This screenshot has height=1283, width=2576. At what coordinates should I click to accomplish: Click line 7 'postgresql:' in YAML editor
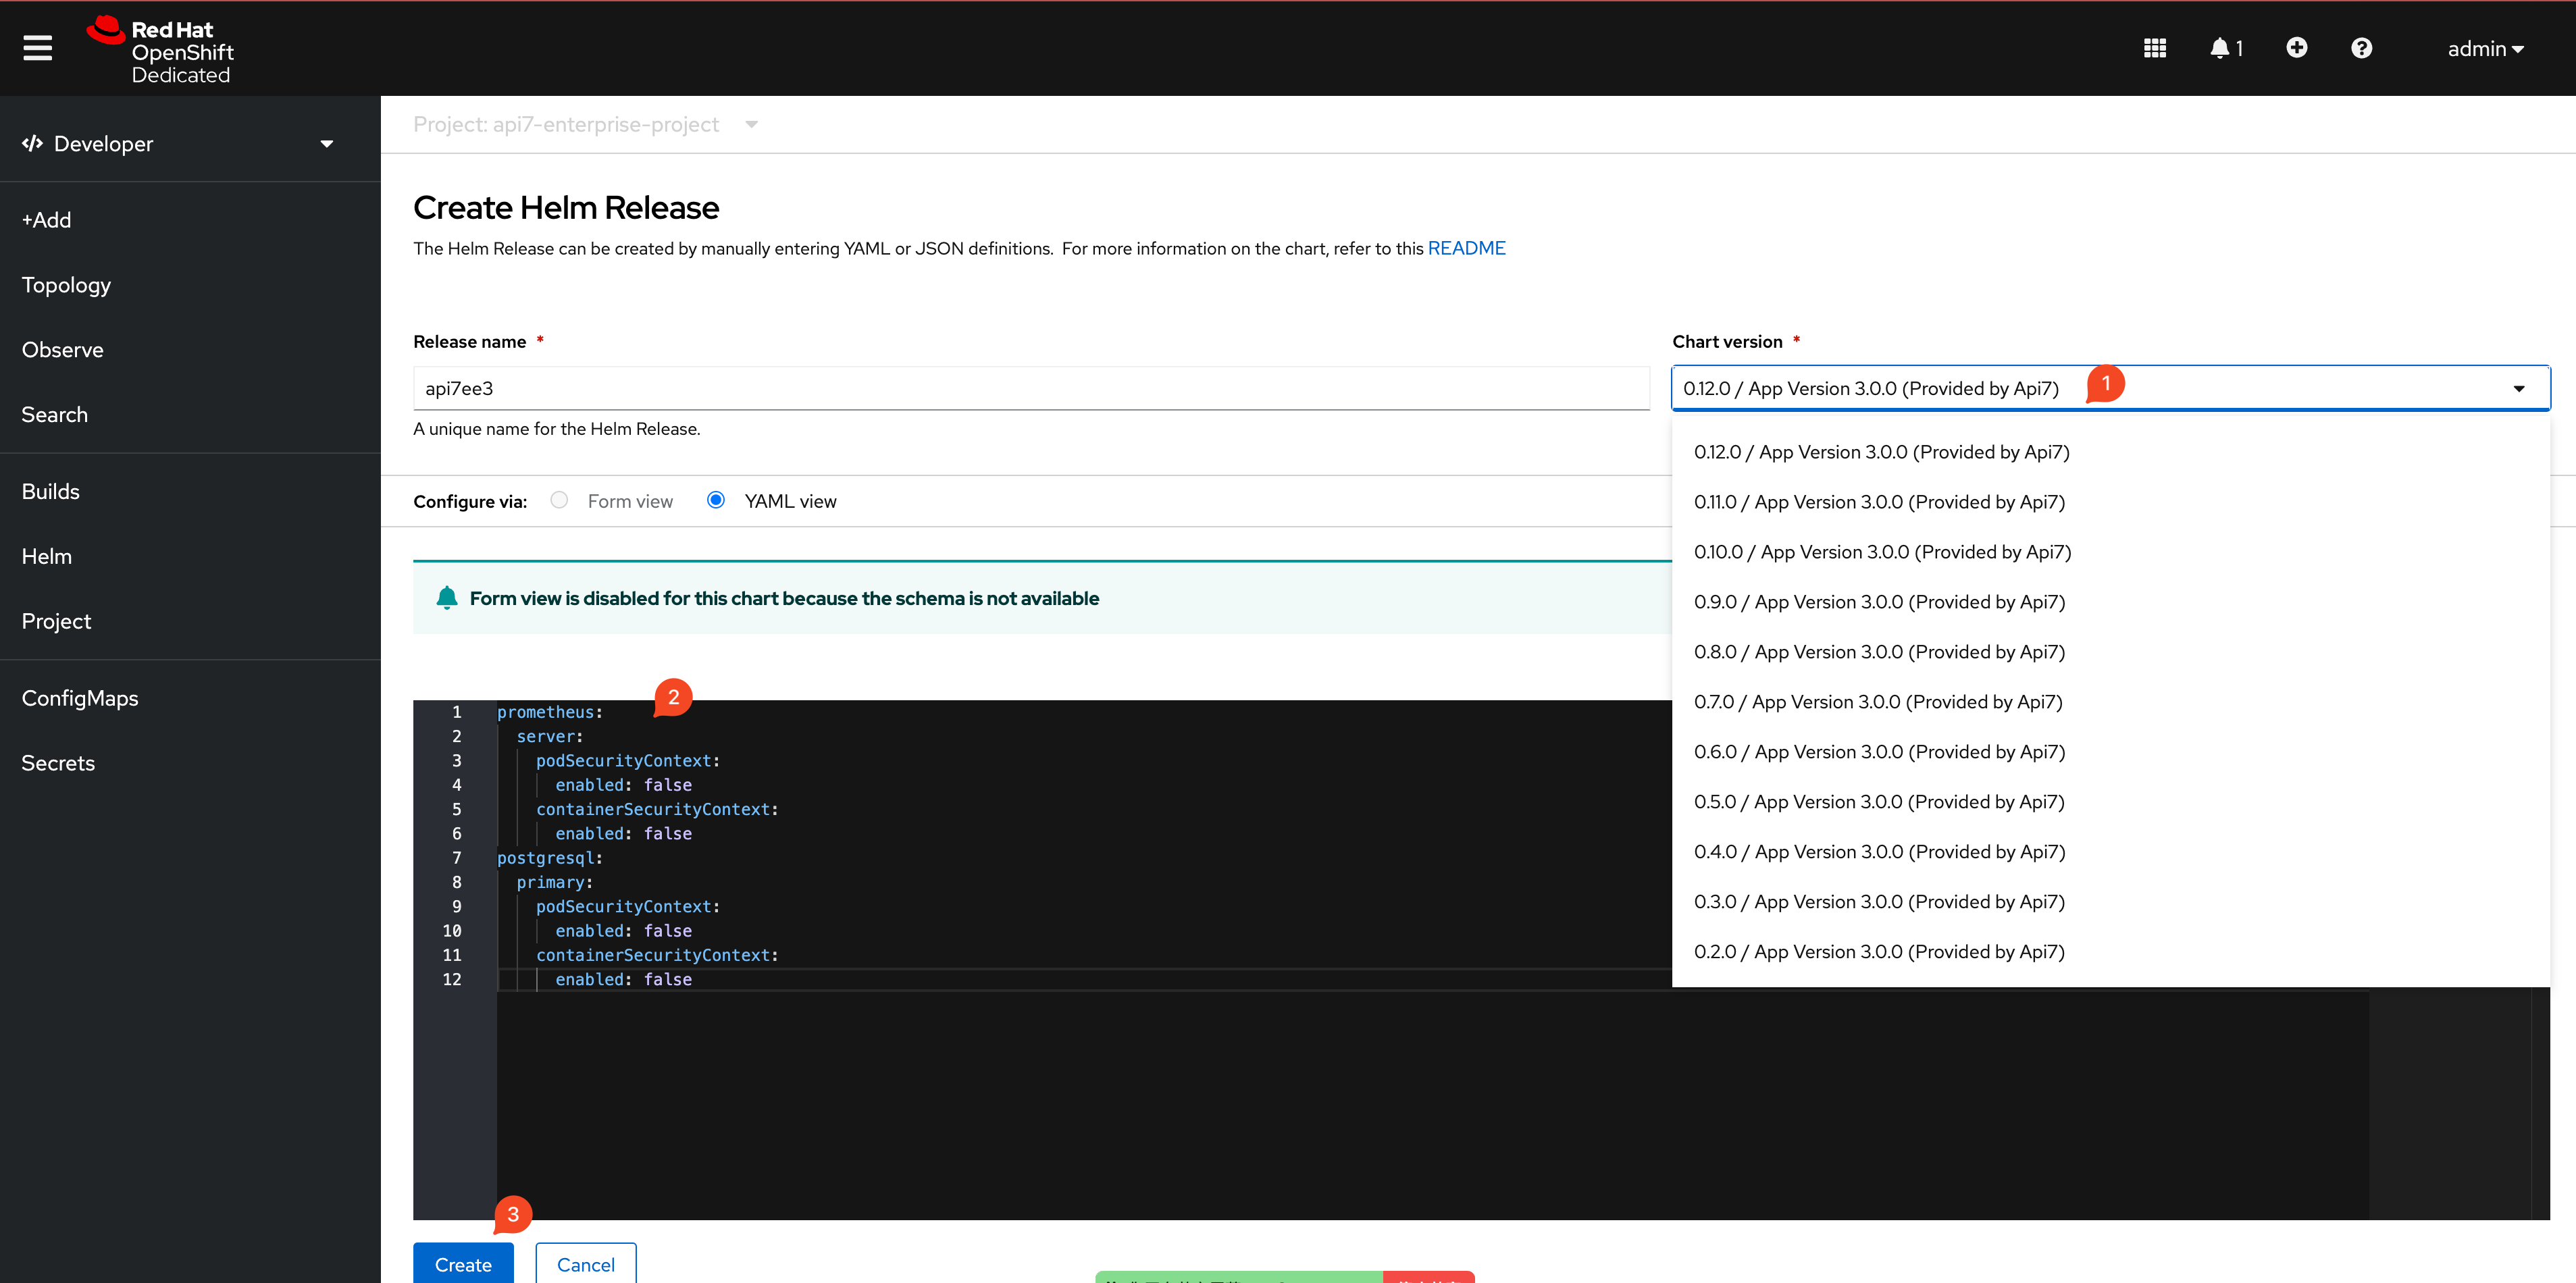pyautogui.click(x=550, y=858)
